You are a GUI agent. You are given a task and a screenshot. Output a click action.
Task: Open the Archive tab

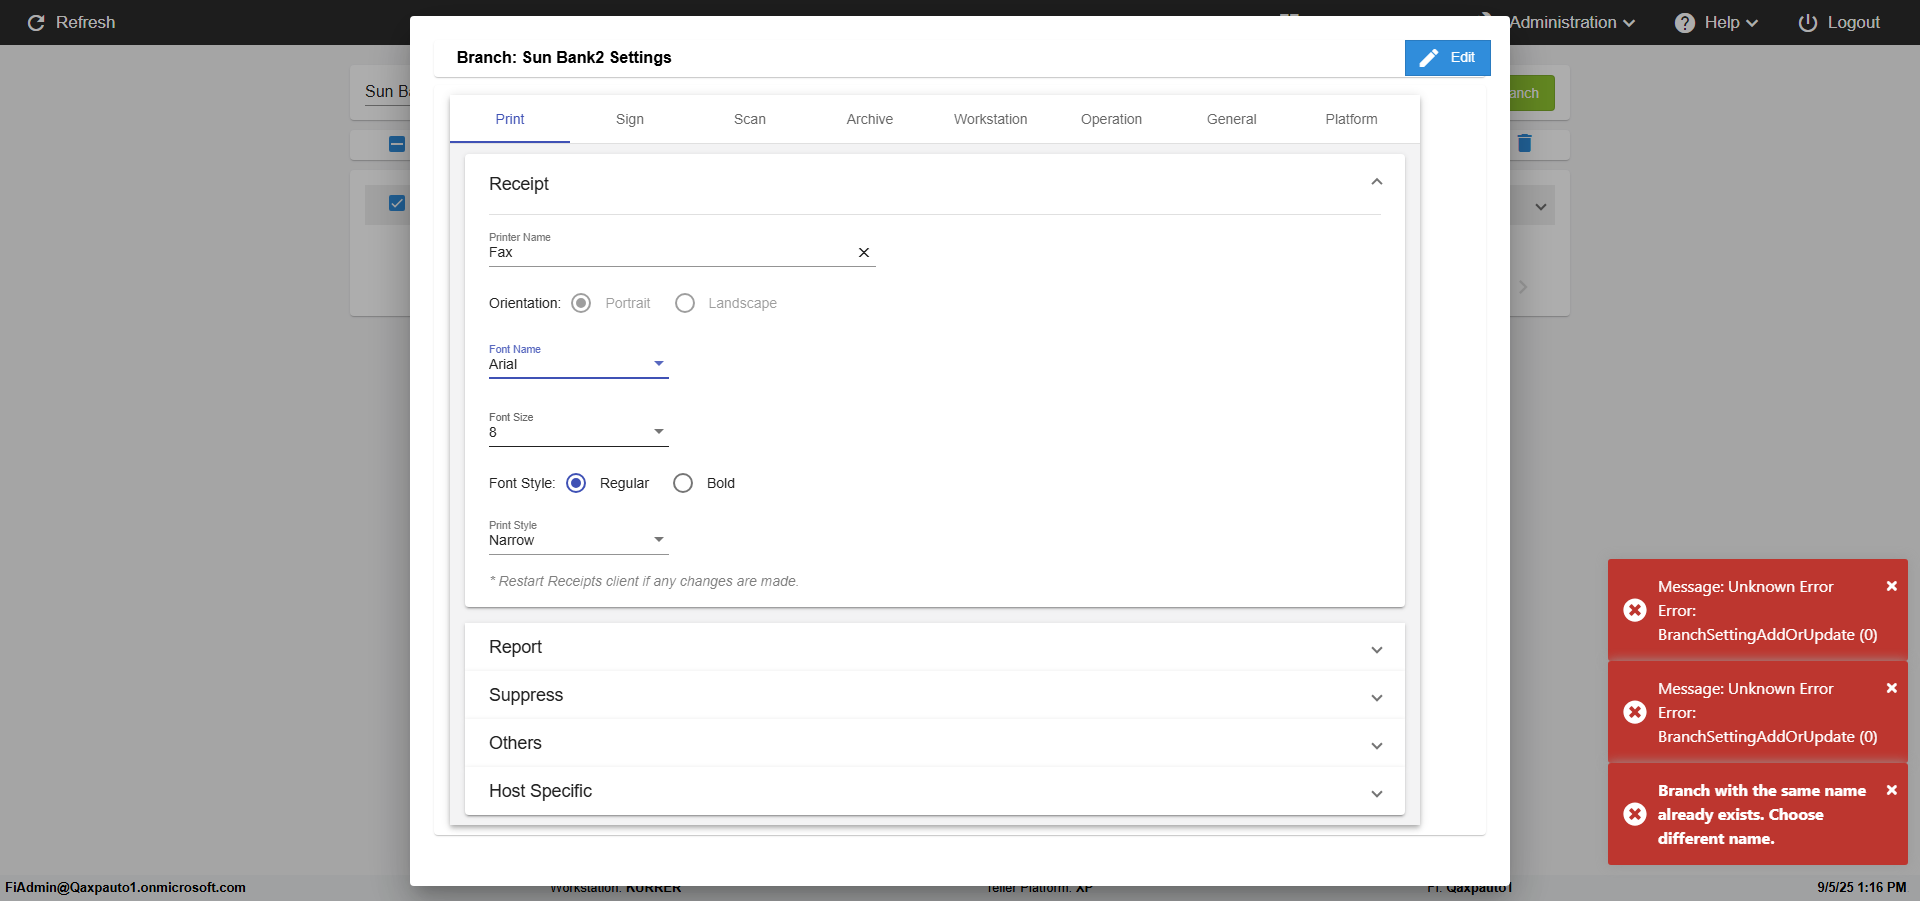869,119
